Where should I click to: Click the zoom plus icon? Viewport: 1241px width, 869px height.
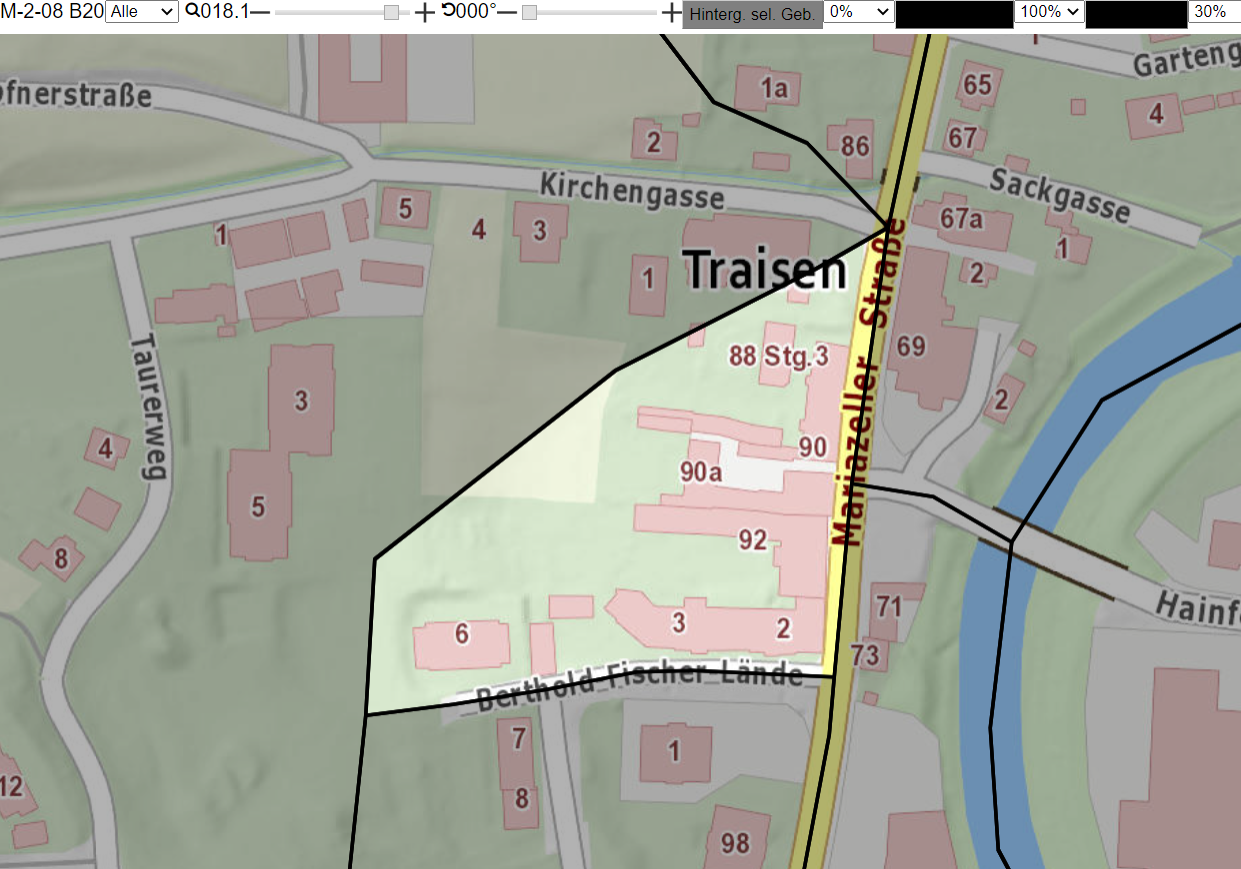[425, 12]
